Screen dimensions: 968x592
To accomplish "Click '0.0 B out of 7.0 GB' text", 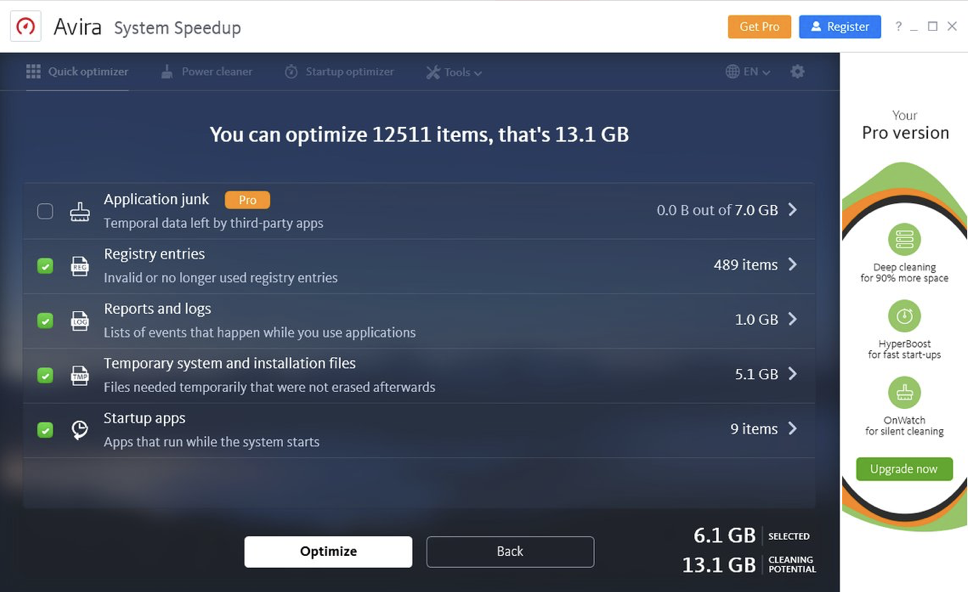I will [717, 210].
